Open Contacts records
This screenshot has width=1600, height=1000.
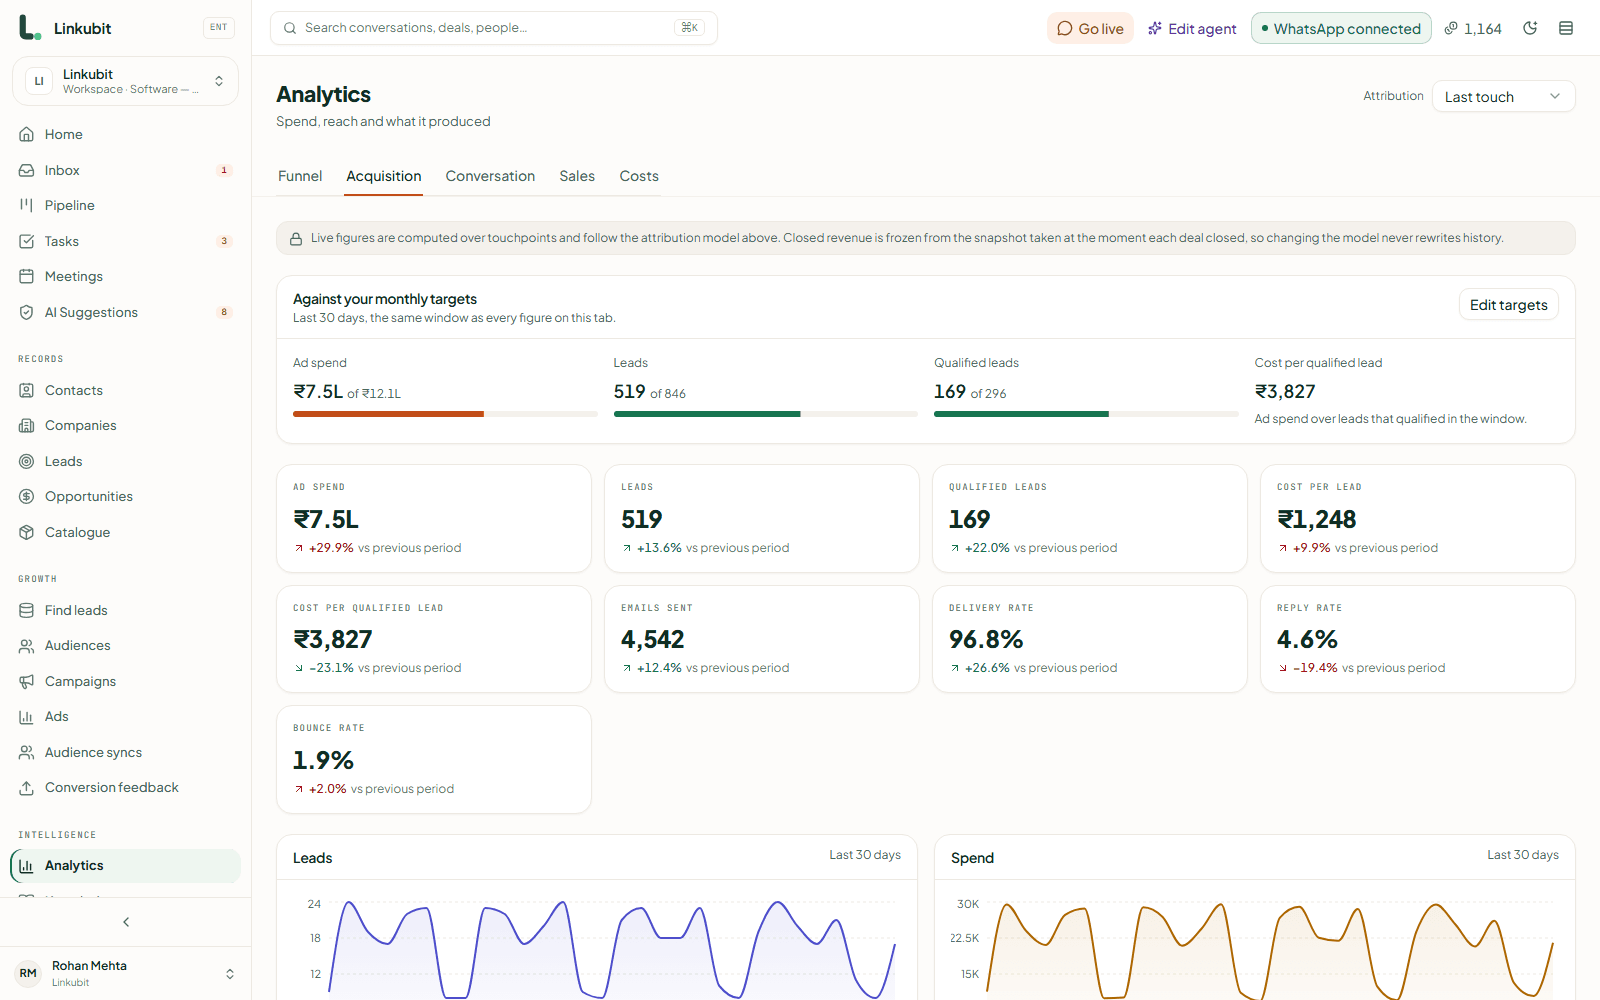pos(125,390)
